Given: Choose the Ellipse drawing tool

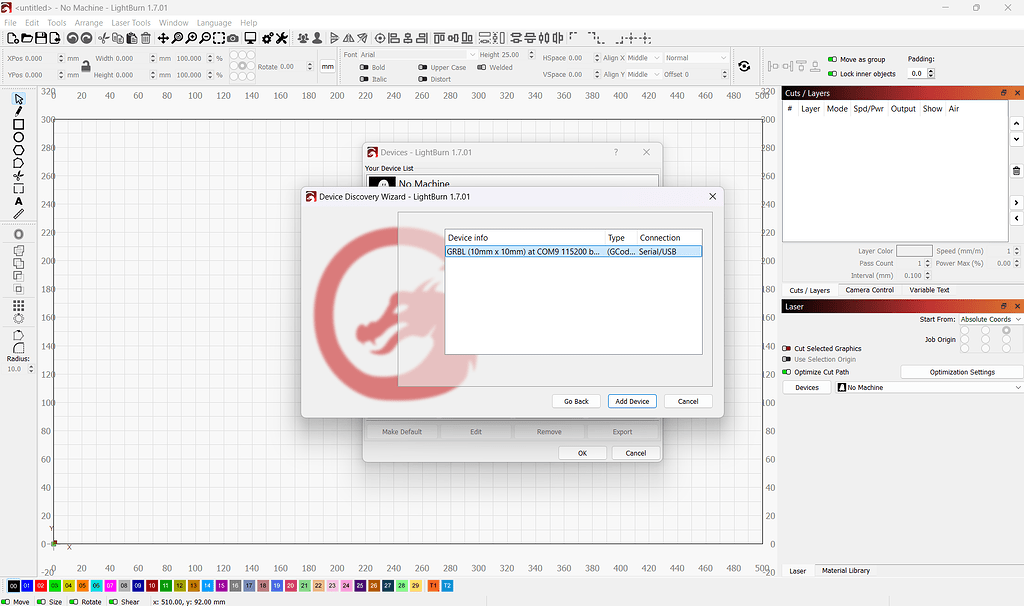Looking at the screenshot, I should (18, 137).
